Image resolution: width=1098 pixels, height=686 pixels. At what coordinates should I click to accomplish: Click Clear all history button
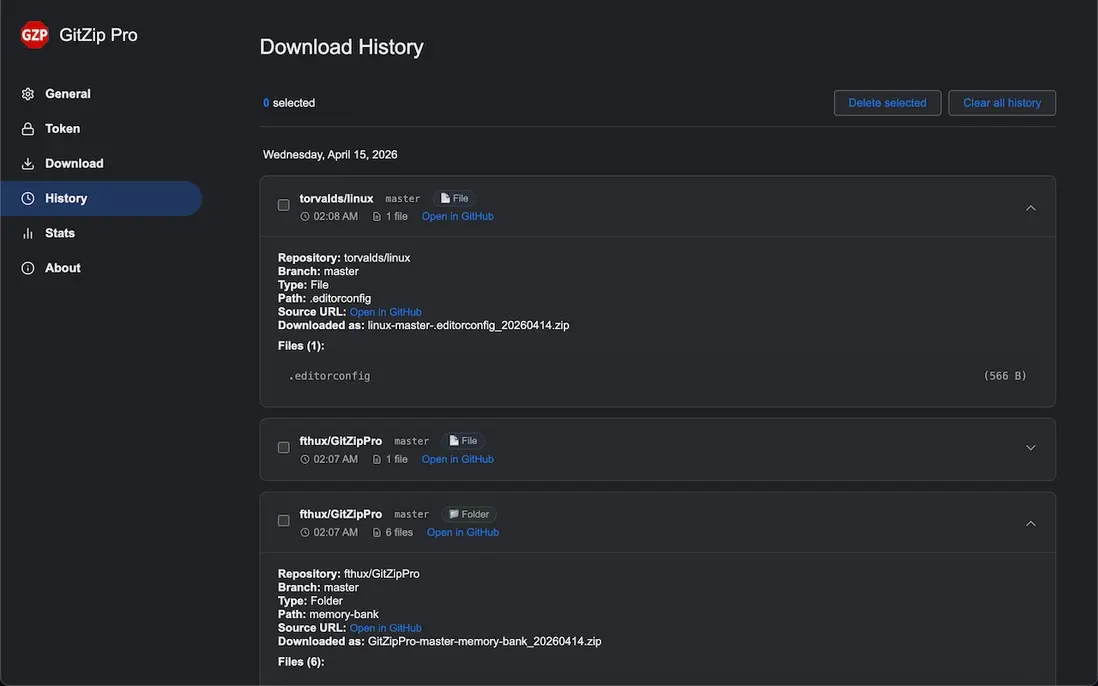tap(1001, 103)
